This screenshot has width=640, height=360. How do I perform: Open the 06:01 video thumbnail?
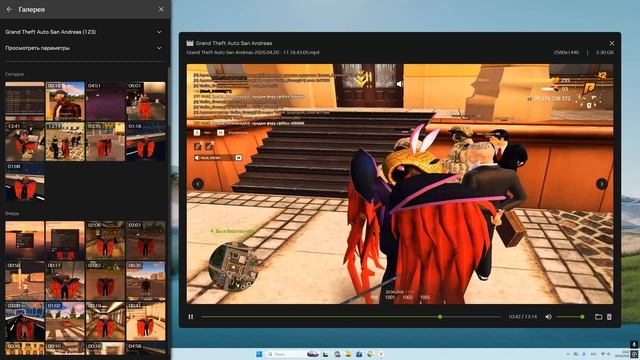coord(146,101)
